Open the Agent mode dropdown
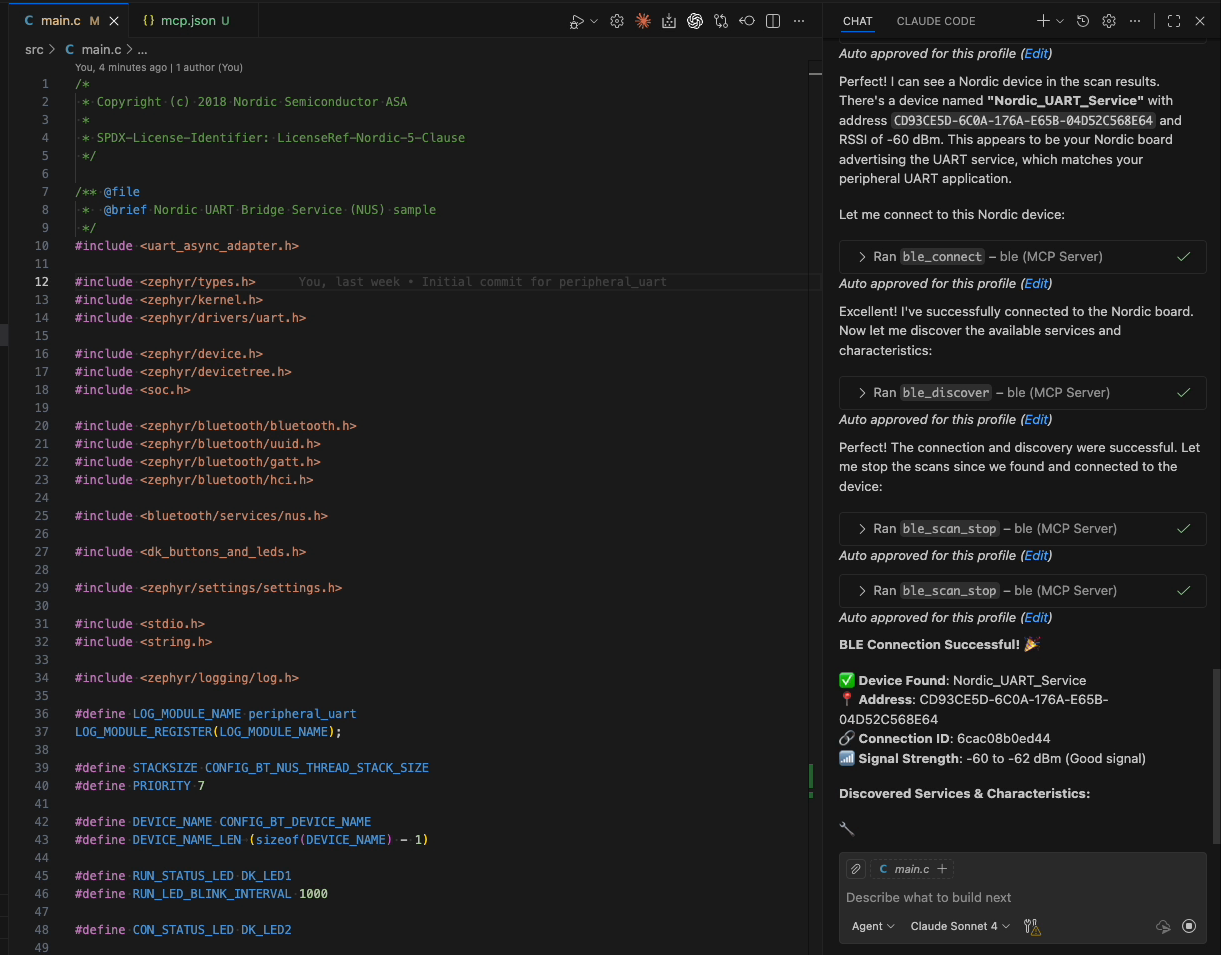Viewport: 1221px width, 955px height. 872,927
